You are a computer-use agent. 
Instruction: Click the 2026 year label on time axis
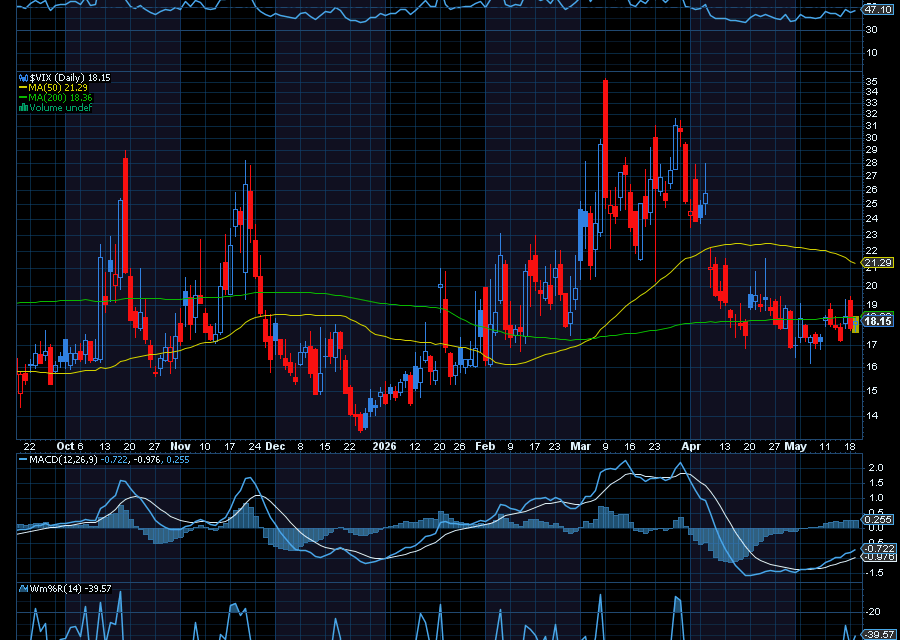(x=384, y=447)
